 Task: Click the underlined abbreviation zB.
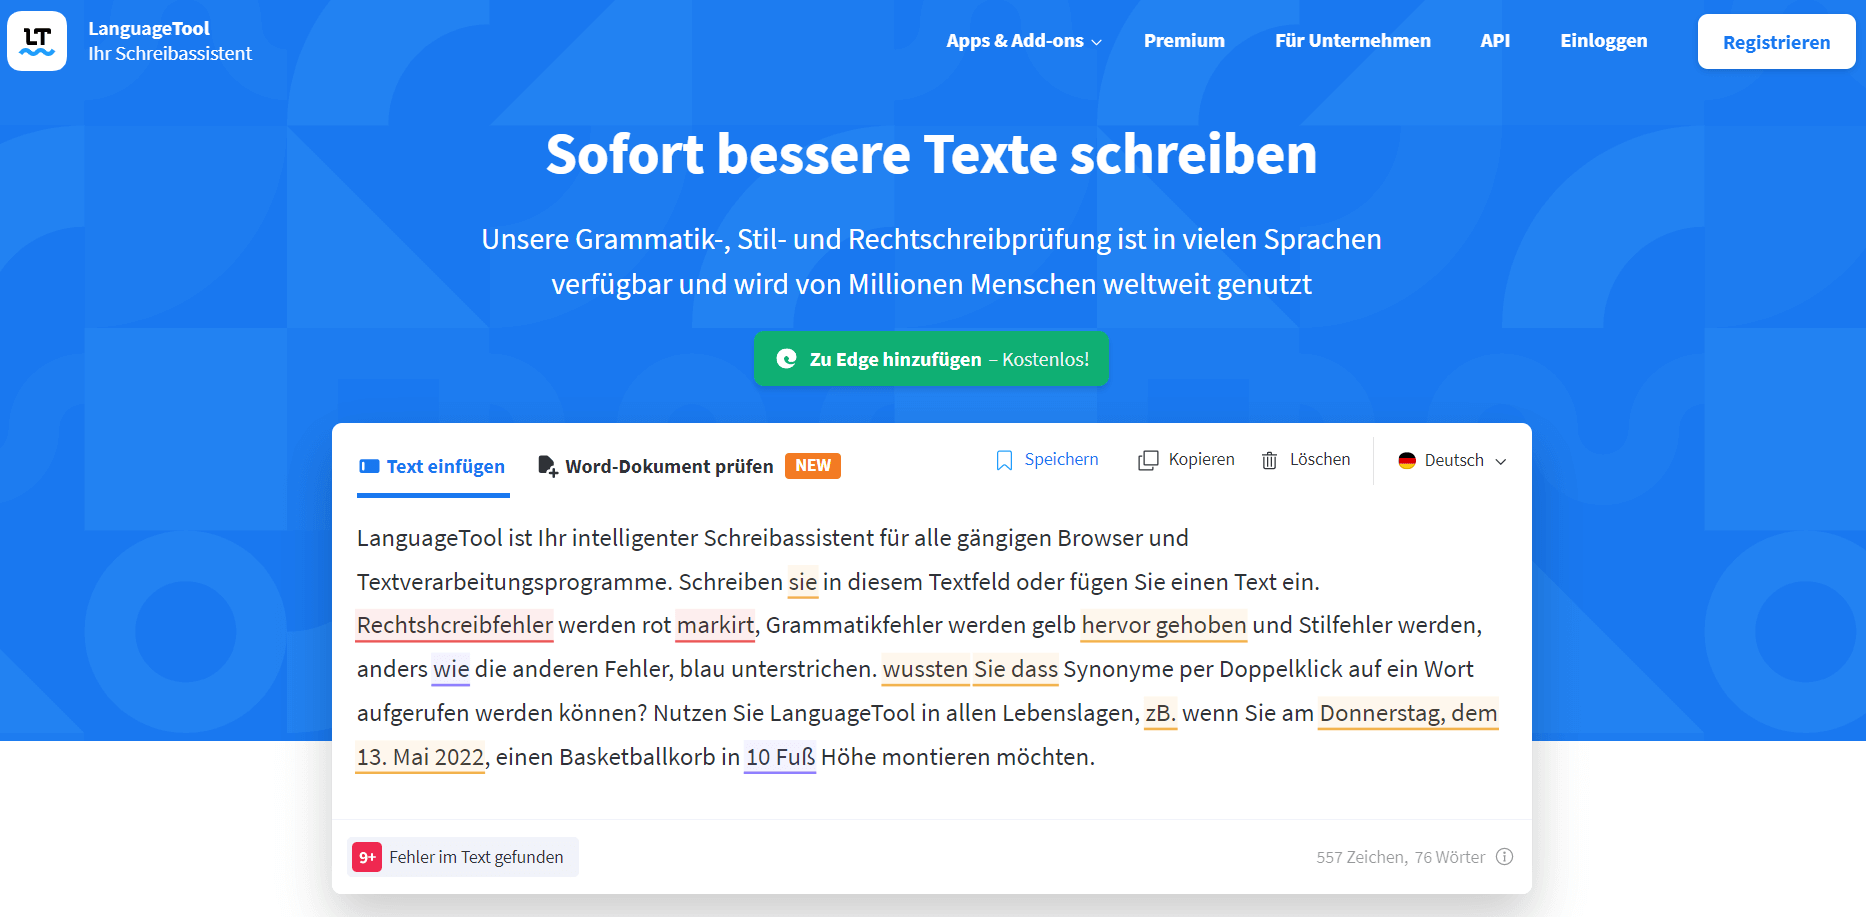1161,713
